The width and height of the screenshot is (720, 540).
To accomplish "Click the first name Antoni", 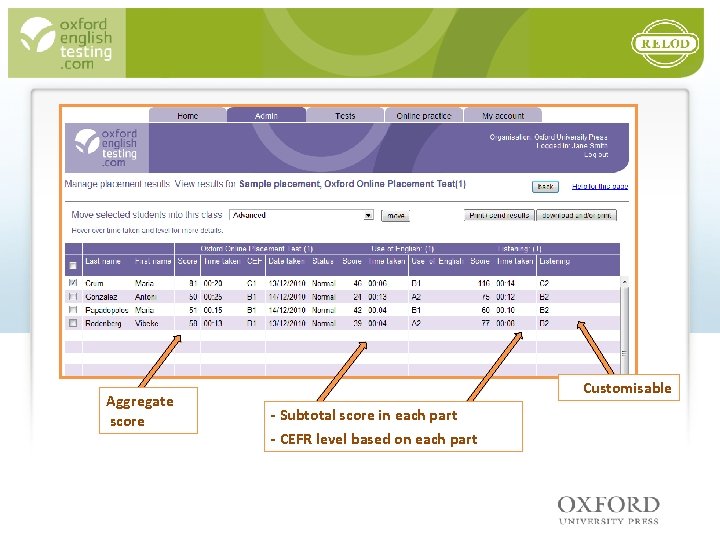I will (146, 297).
